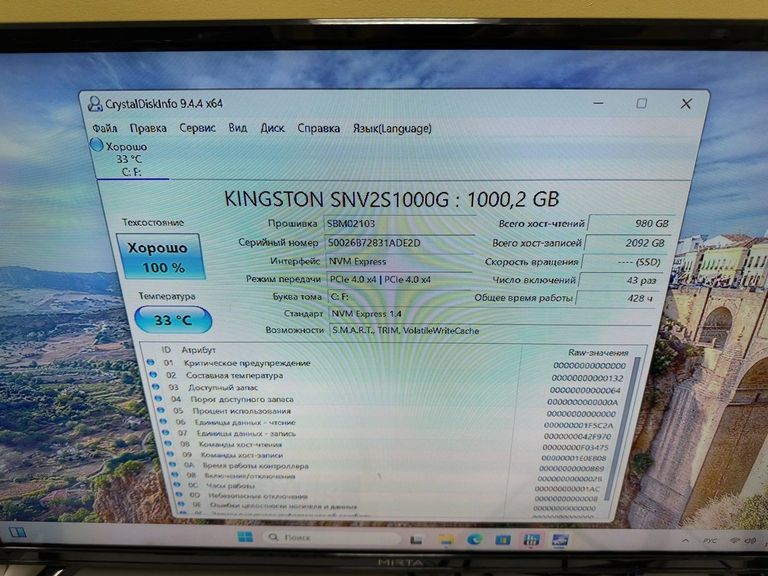Click the Стандарт field NVM Express 1.4
The height and width of the screenshot is (576, 768).
click(x=490, y=313)
